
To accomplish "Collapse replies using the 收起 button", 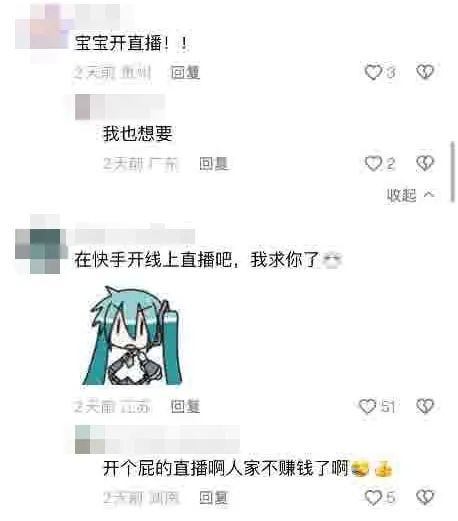I will click(410, 195).
